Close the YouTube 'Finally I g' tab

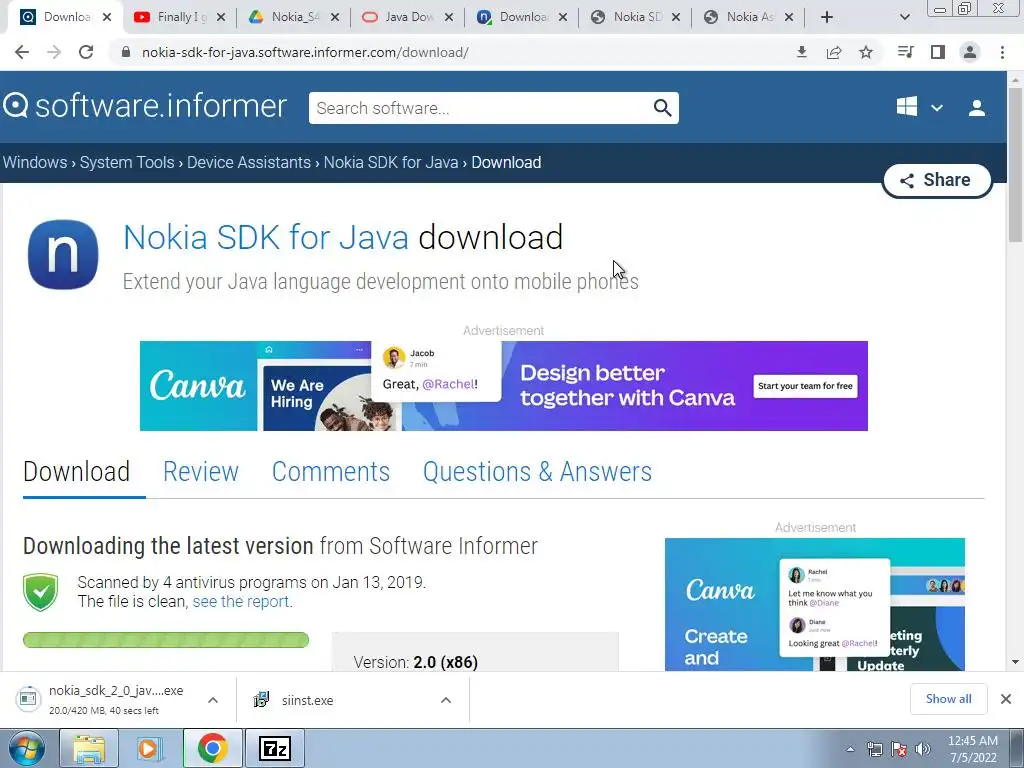[x=221, y=18]
